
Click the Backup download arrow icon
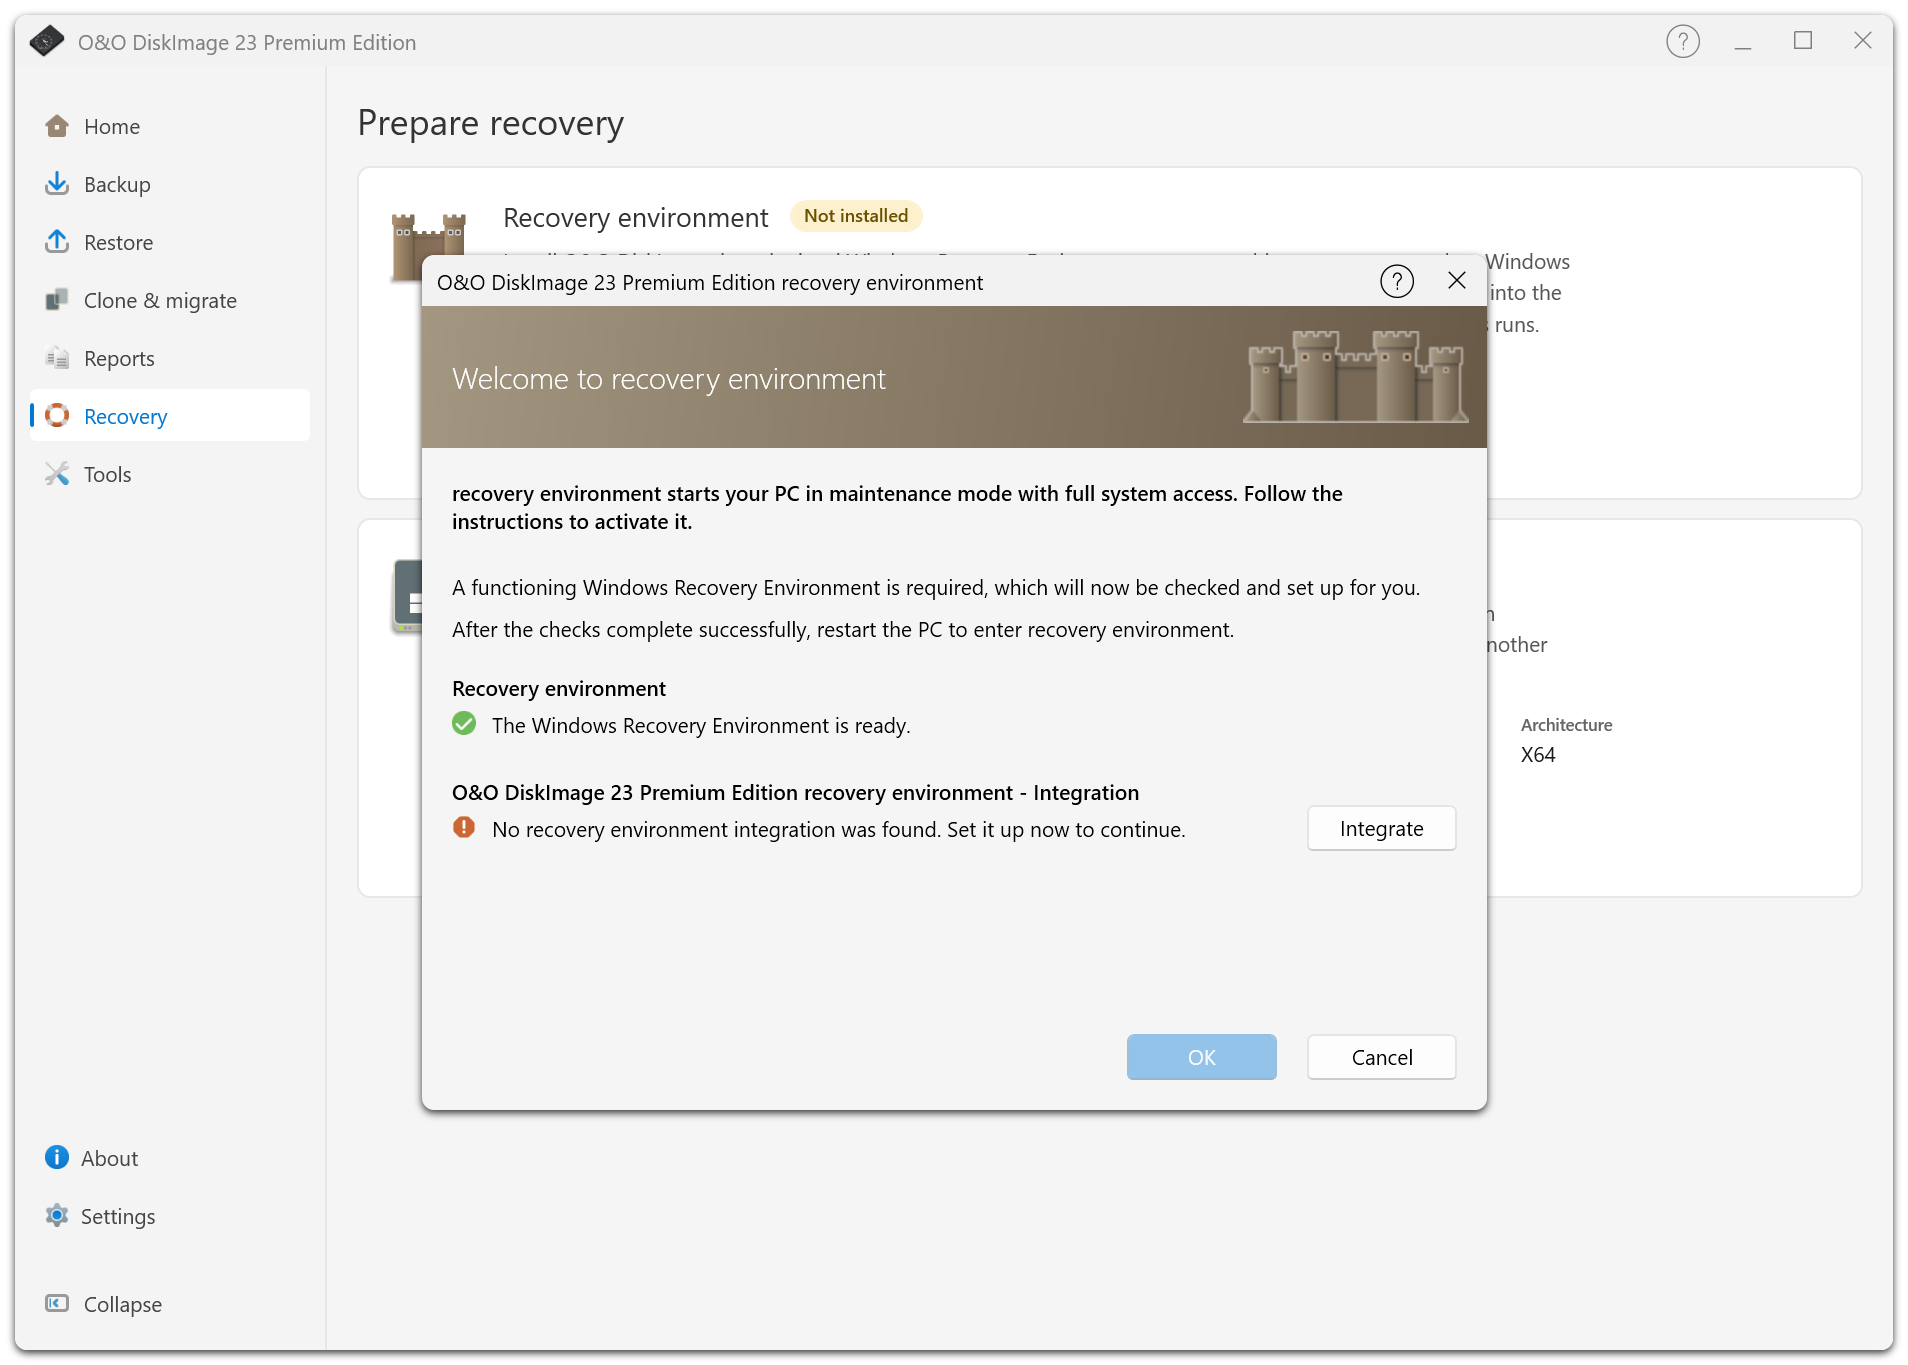click(57, 184)
